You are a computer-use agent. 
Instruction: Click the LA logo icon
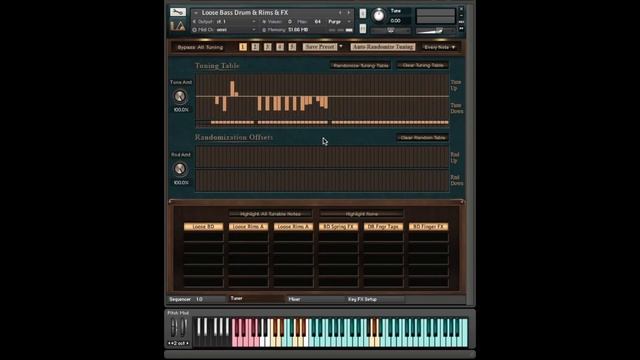point(178,26)
